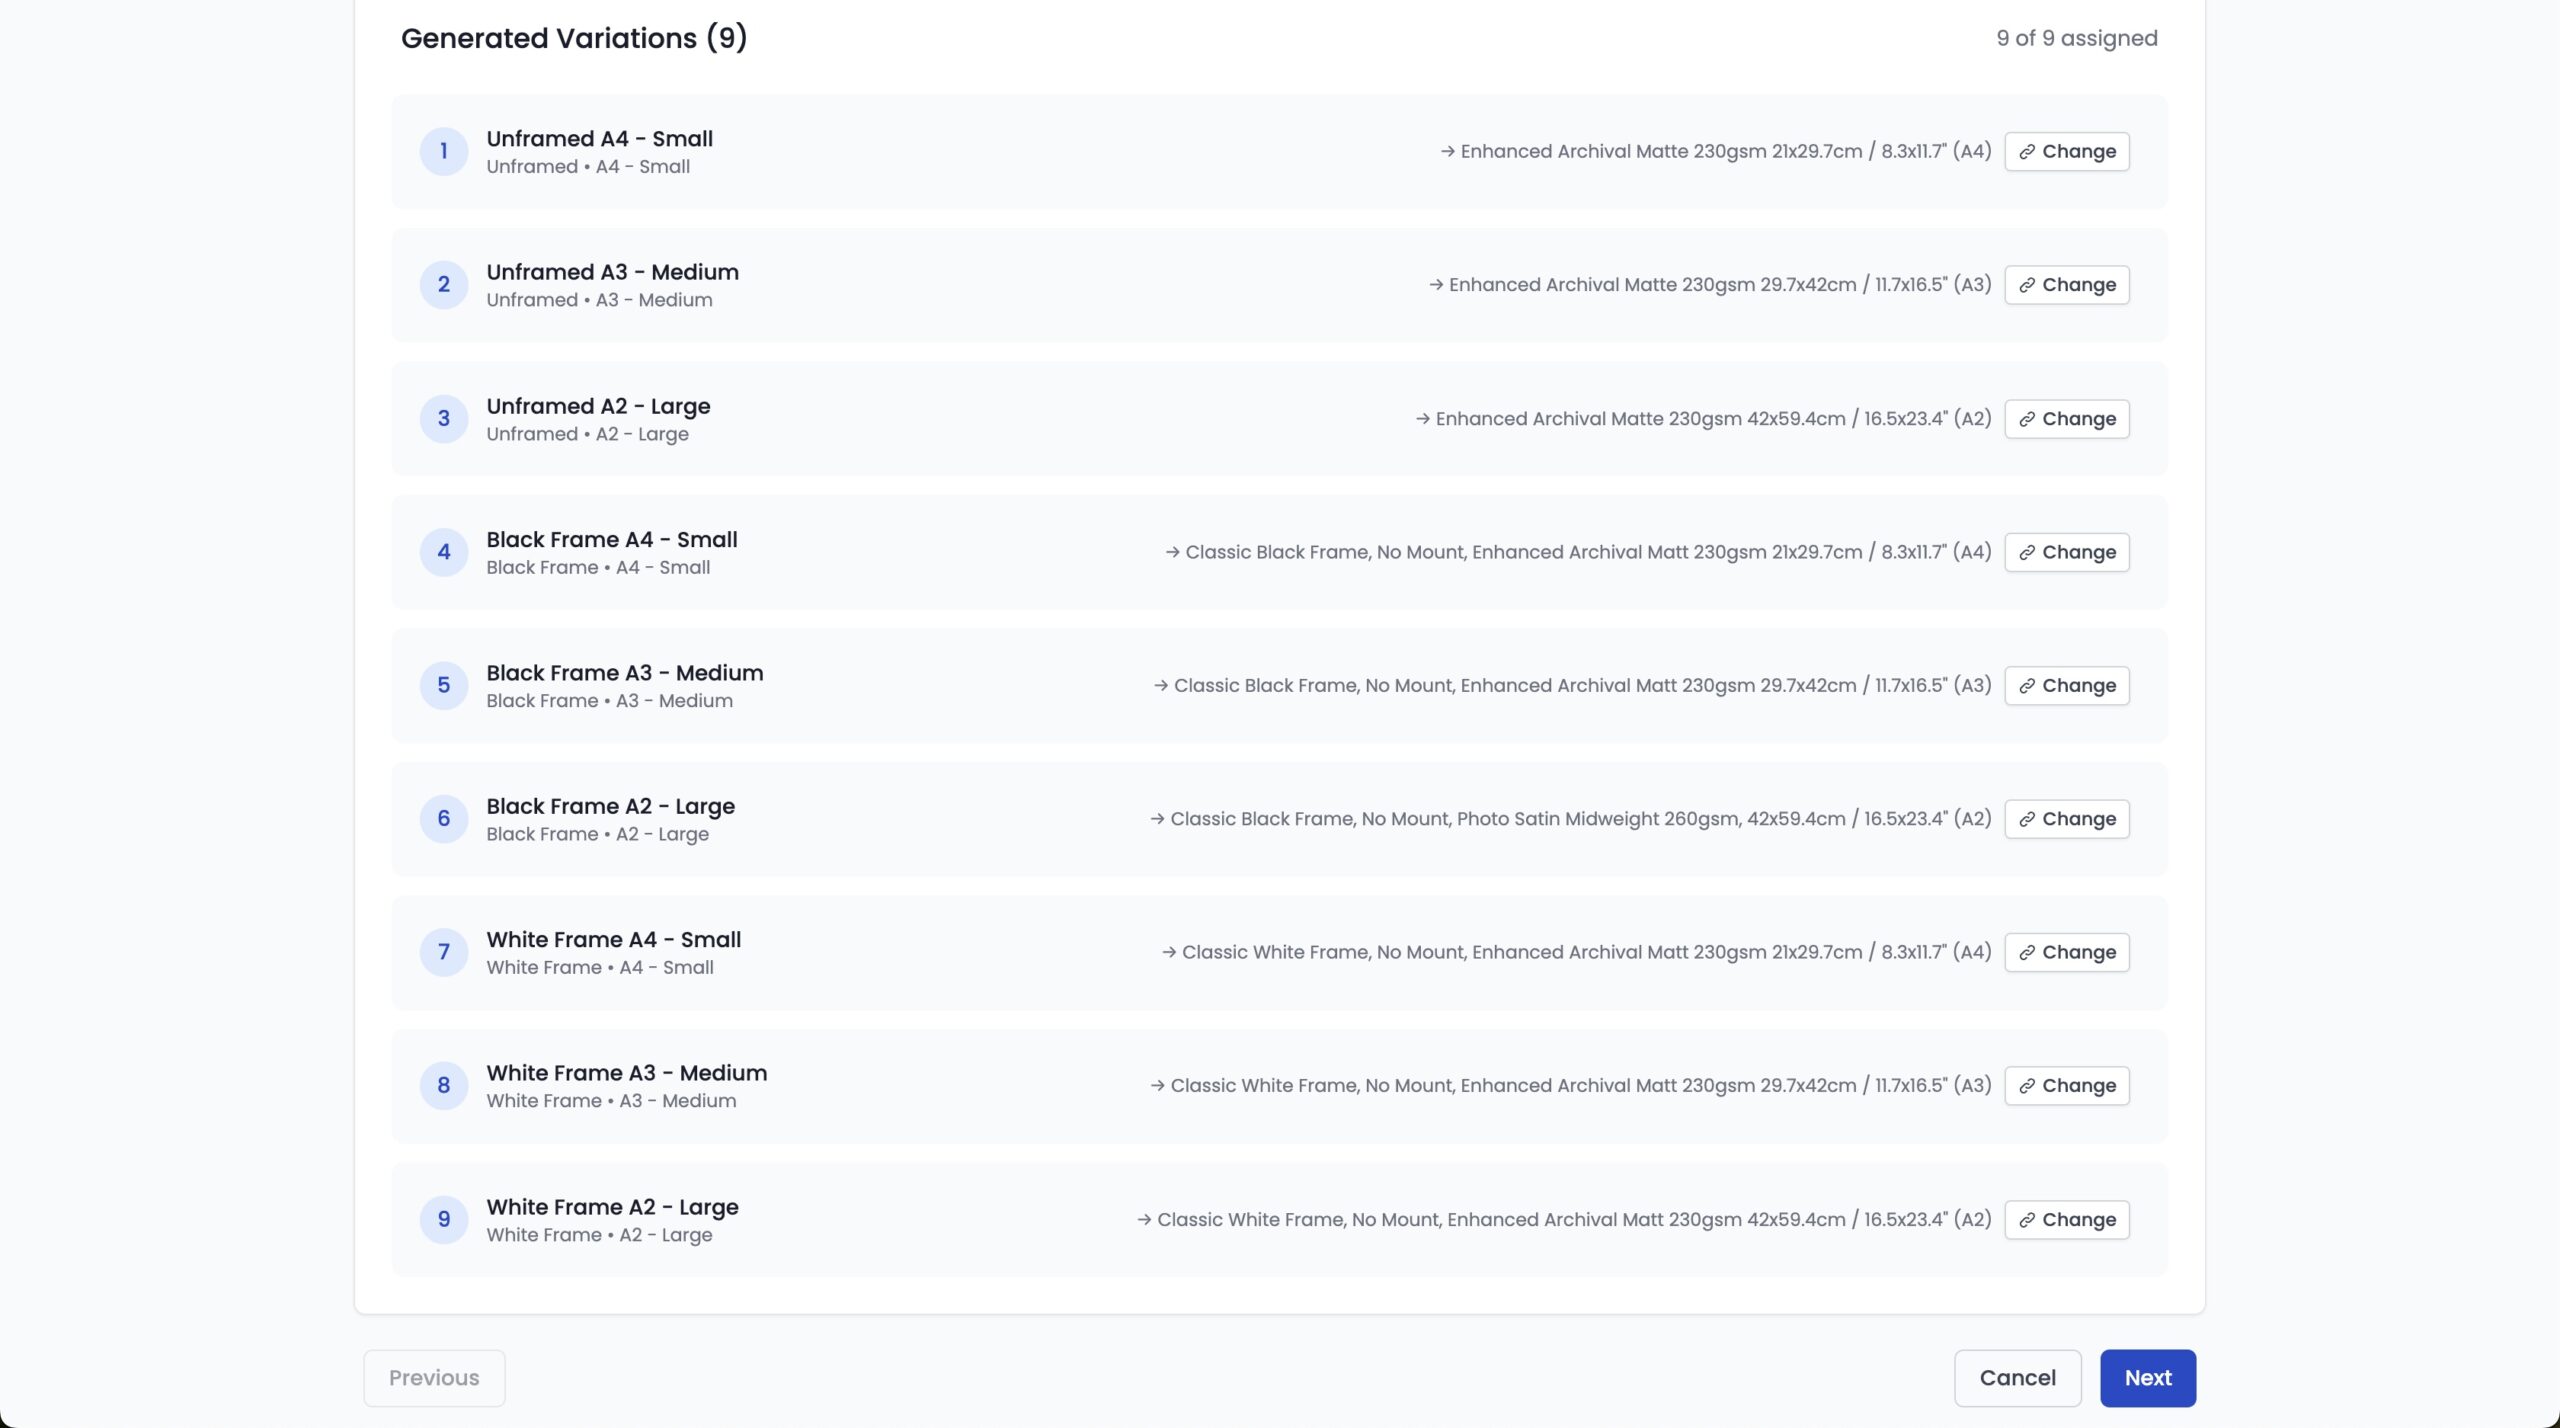Change assignment for Black Frame A2 - Large
The width and height of the screenshot is (2560, 1428).
(2066, 819)
